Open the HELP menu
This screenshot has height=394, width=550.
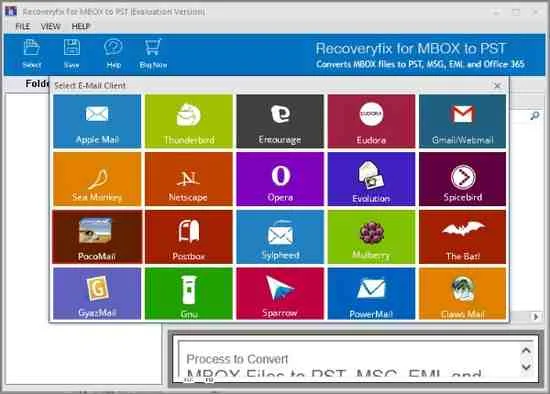81,27
